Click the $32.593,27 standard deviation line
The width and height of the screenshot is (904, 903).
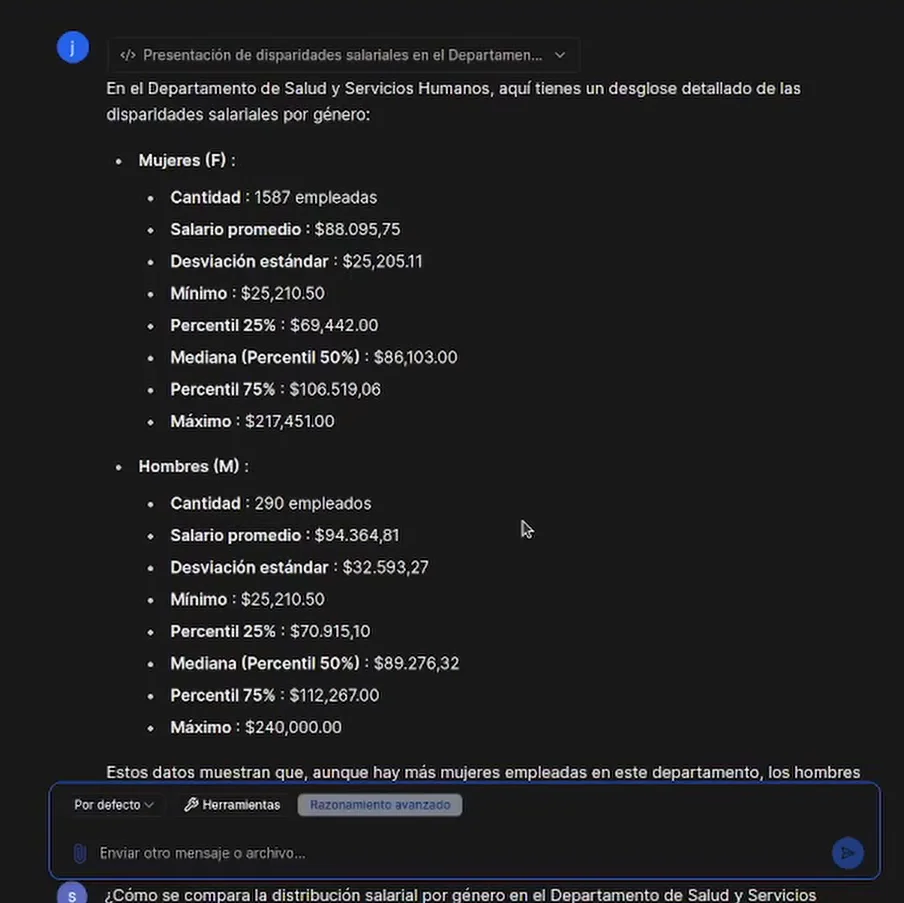point(299,567)
